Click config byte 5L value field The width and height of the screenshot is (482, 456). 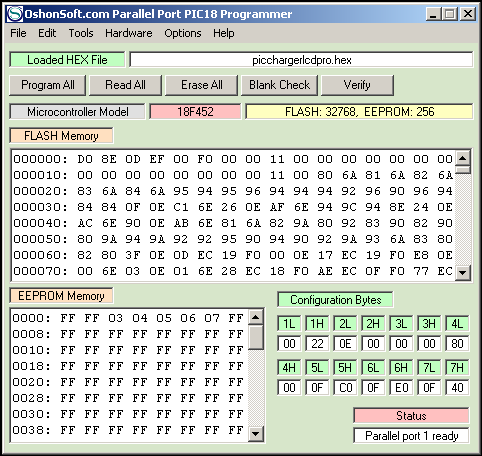pyautogui.click(x=317, y=387)
